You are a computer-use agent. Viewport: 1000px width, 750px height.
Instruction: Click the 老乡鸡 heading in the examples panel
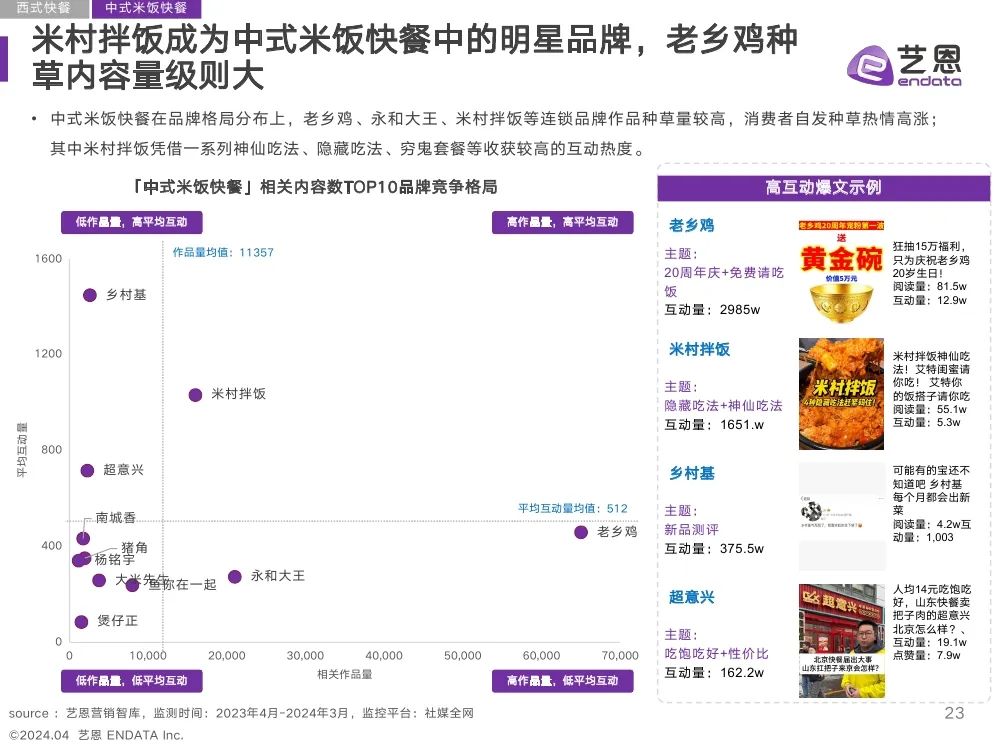[691, 225]
